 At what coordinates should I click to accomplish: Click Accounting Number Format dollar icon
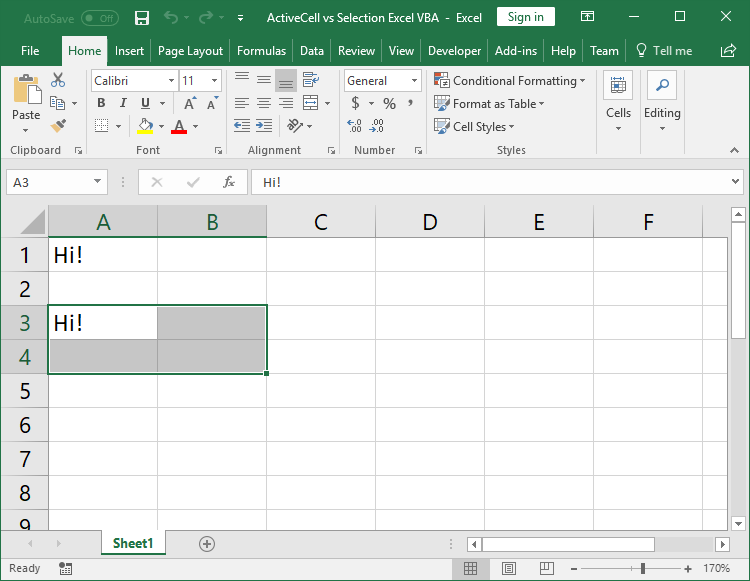pos(355,103)
